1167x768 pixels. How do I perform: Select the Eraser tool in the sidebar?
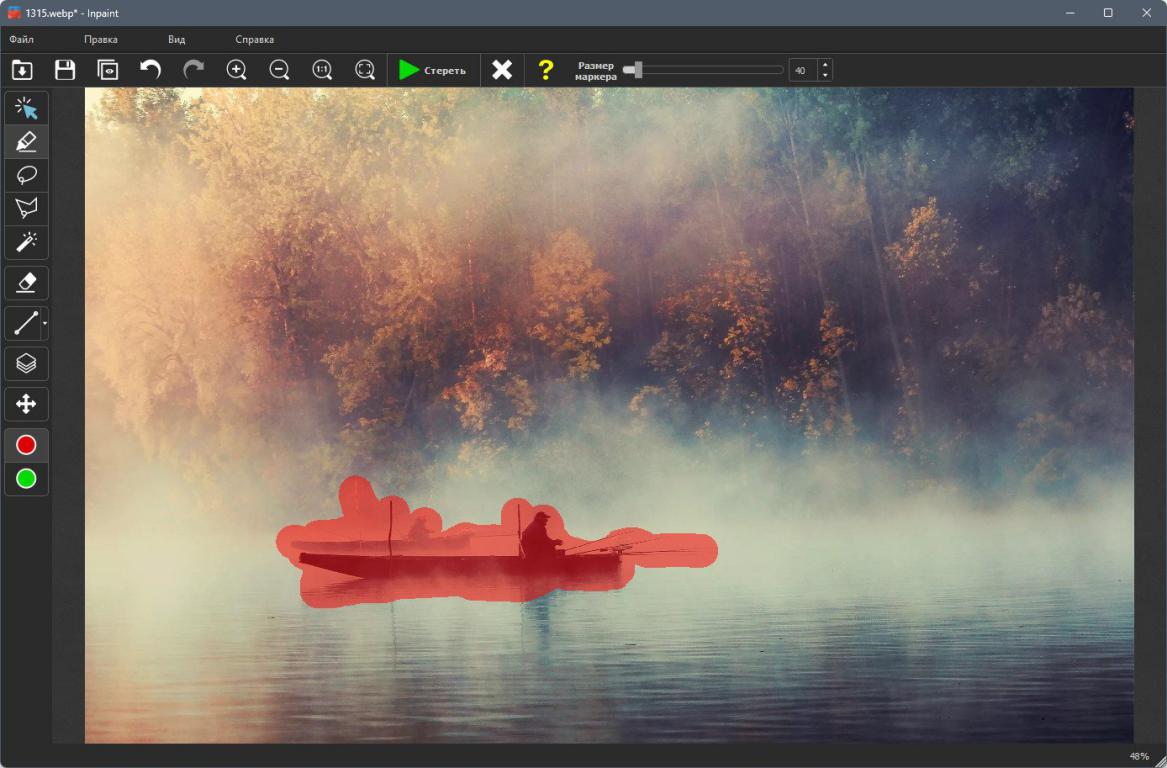click(27, 283)
